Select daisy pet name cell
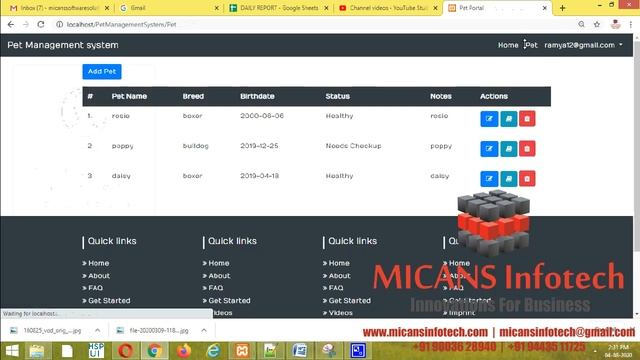640x360 pixels. 121,176
